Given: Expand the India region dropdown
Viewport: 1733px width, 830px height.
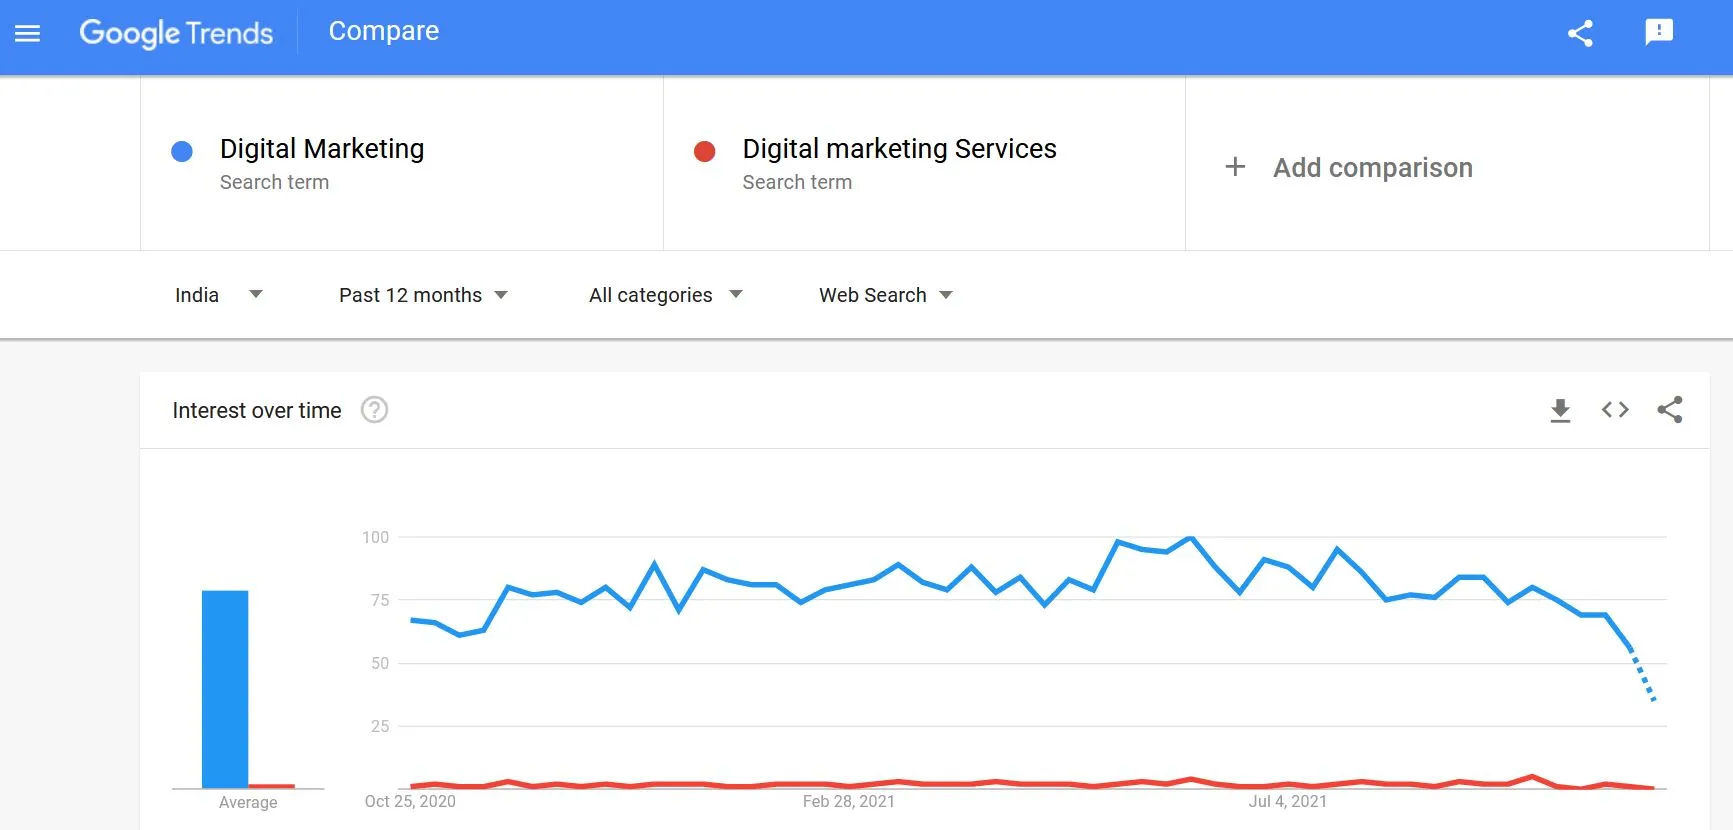Looking at the screenshot, I should point(218,295).
